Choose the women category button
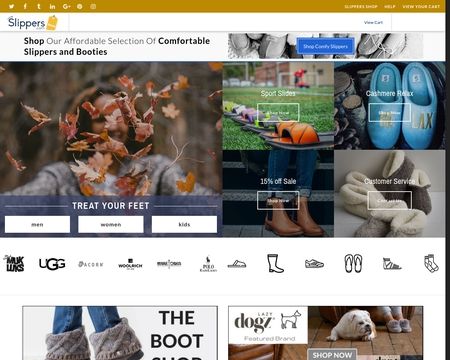450x360 pixels. click(111, 224)
